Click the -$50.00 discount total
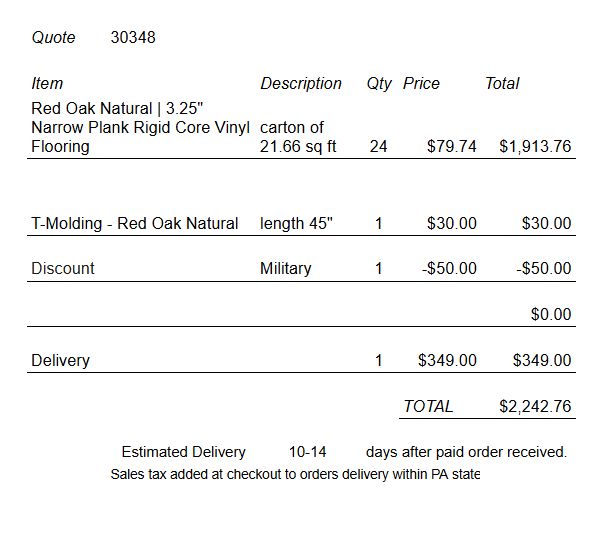 click(544, 268)
